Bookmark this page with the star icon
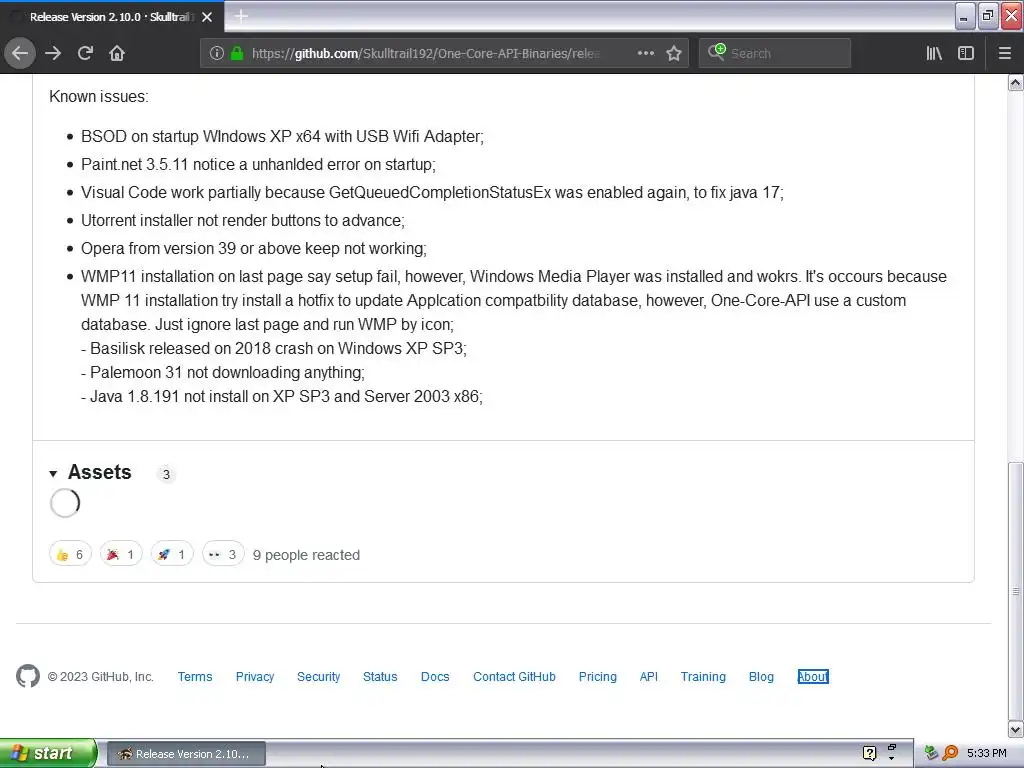The image size is (1024, 768). point(674,53)
